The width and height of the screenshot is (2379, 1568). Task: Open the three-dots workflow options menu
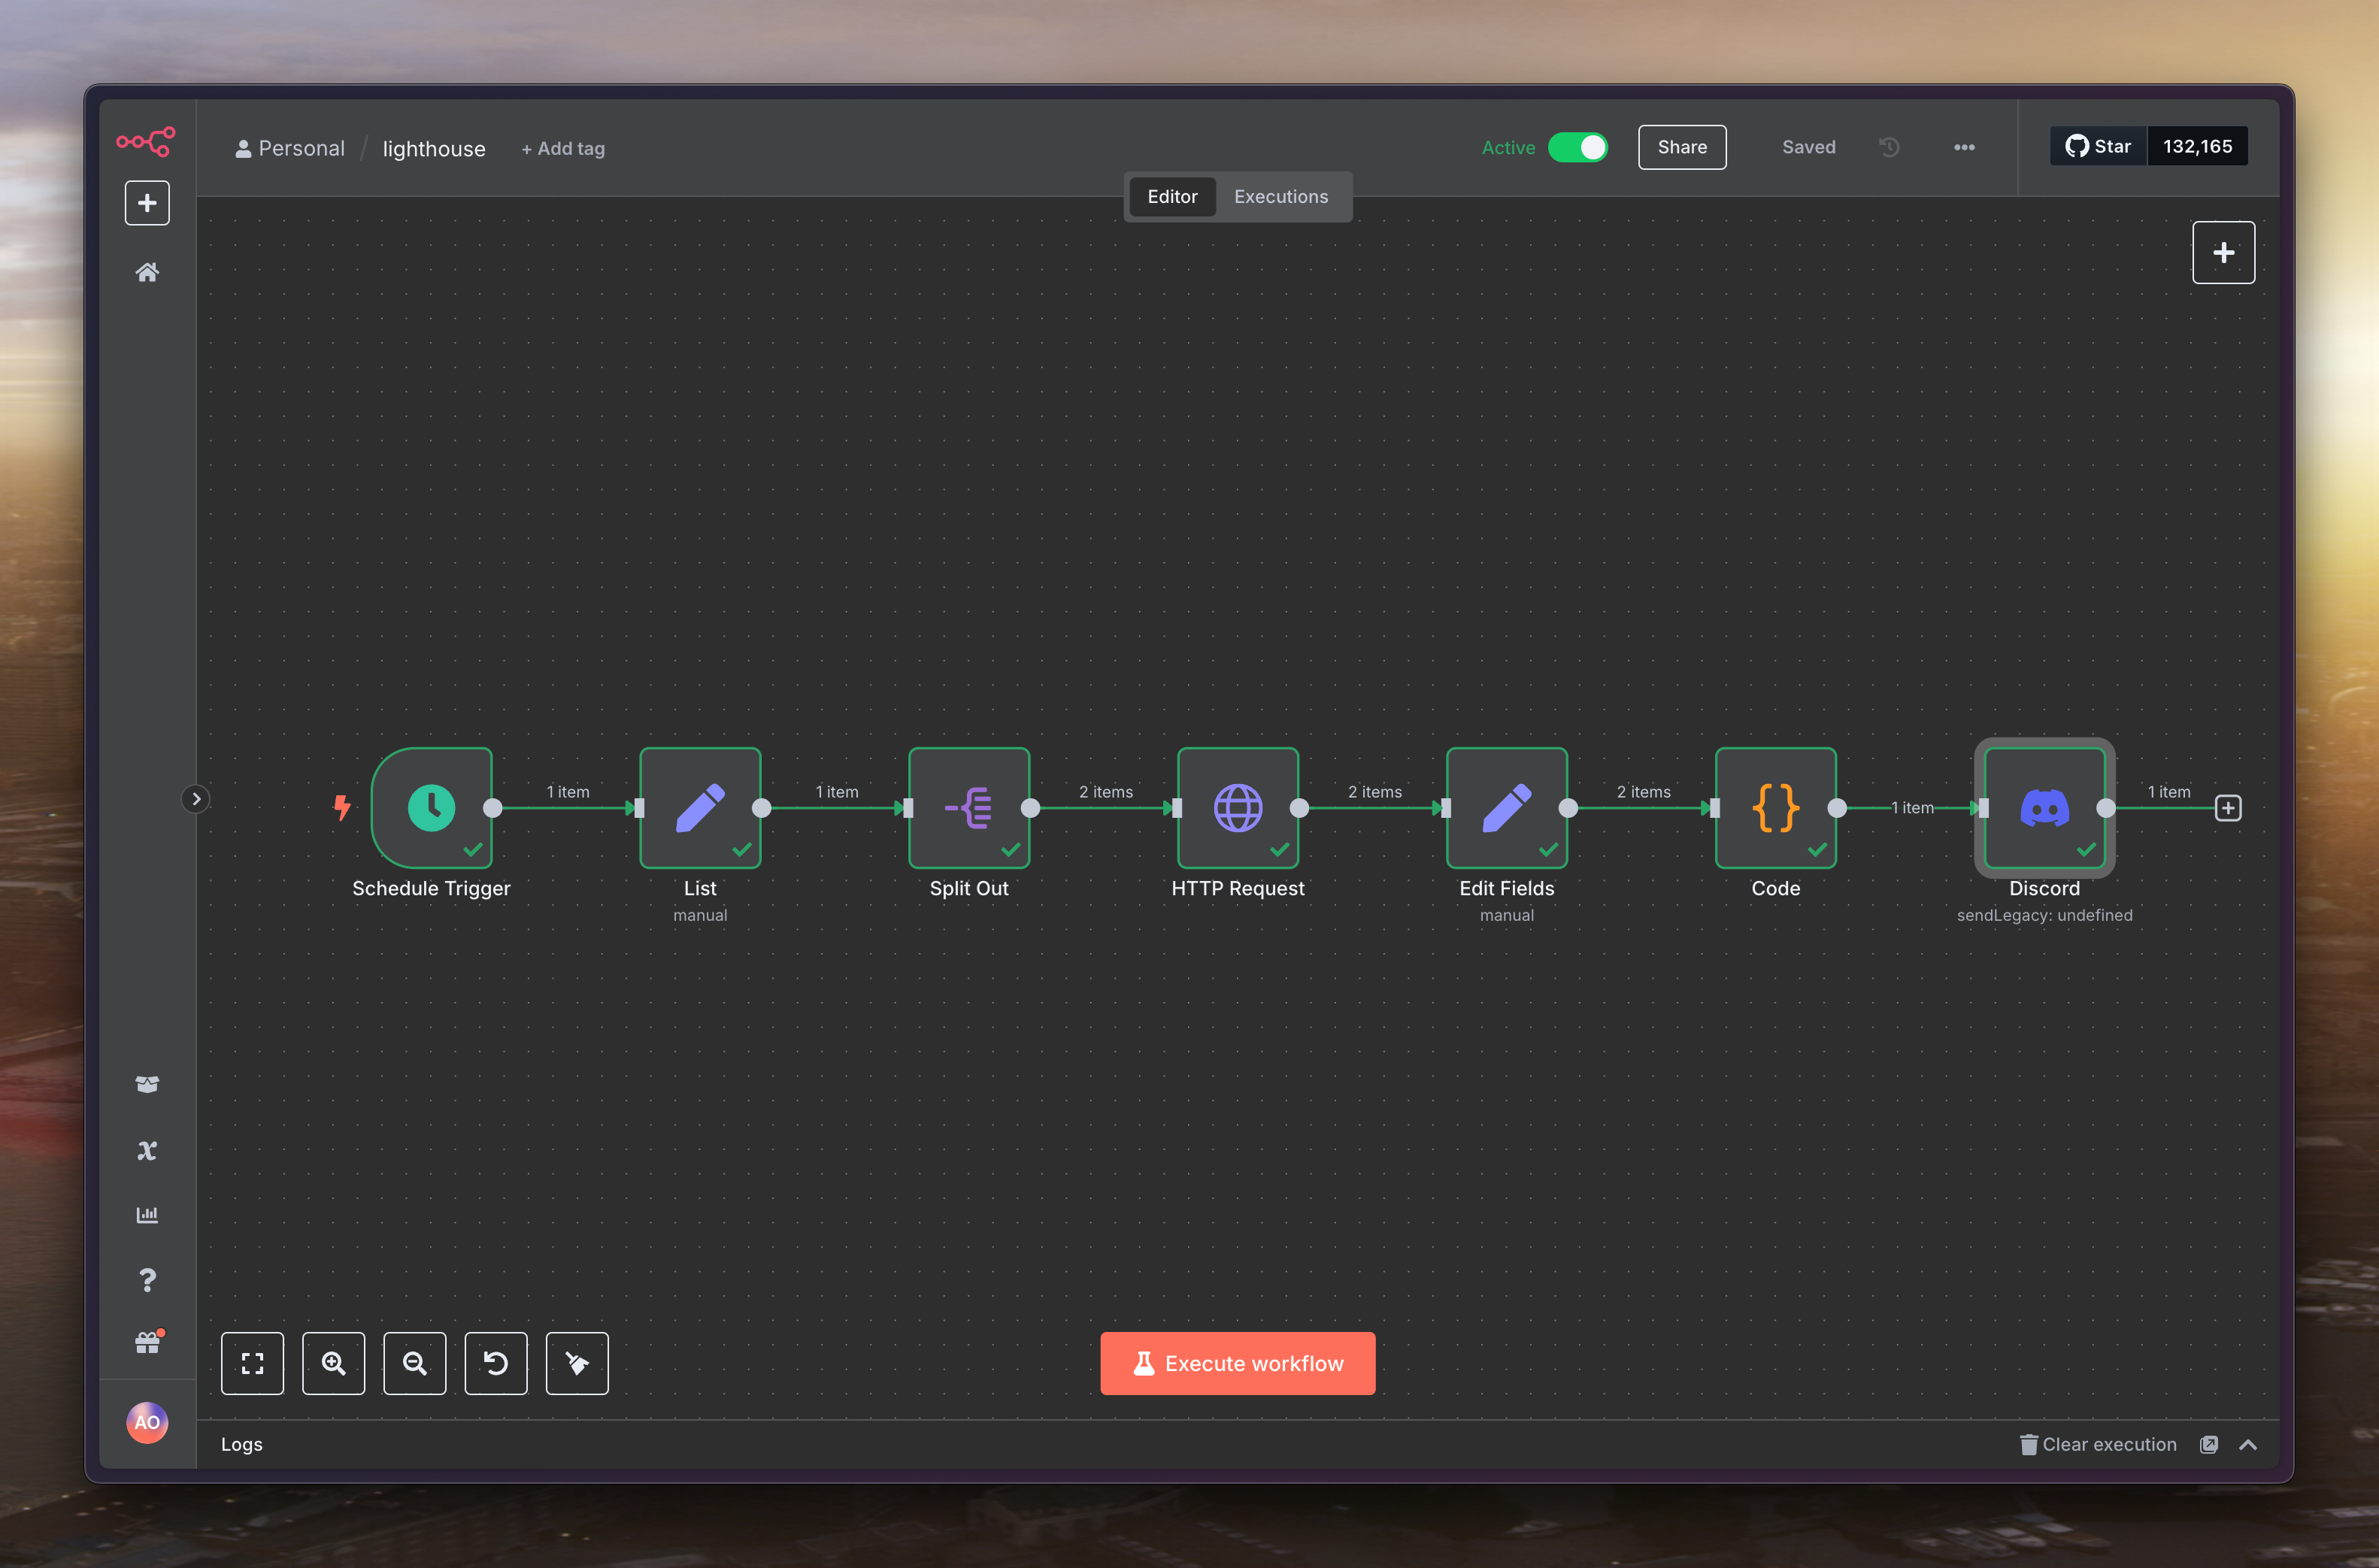1964,147
